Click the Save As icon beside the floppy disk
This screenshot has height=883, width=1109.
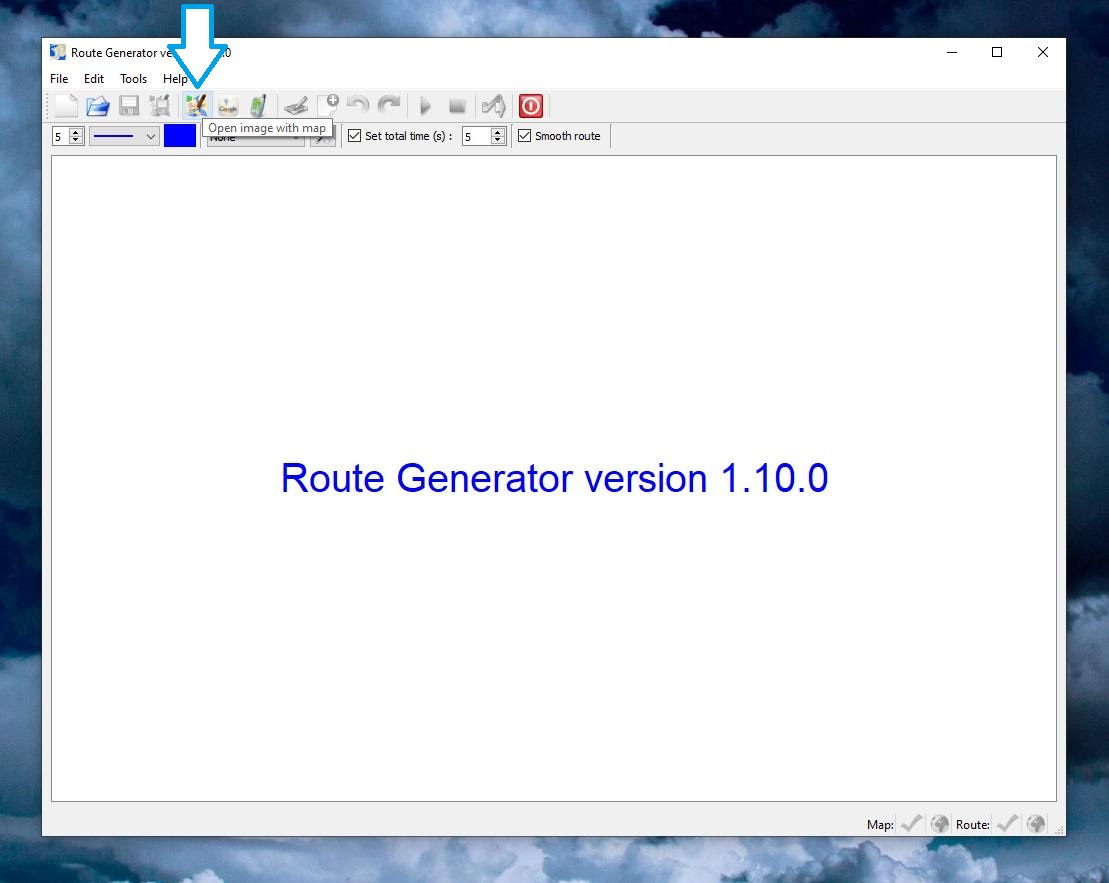tap(160, 106)
